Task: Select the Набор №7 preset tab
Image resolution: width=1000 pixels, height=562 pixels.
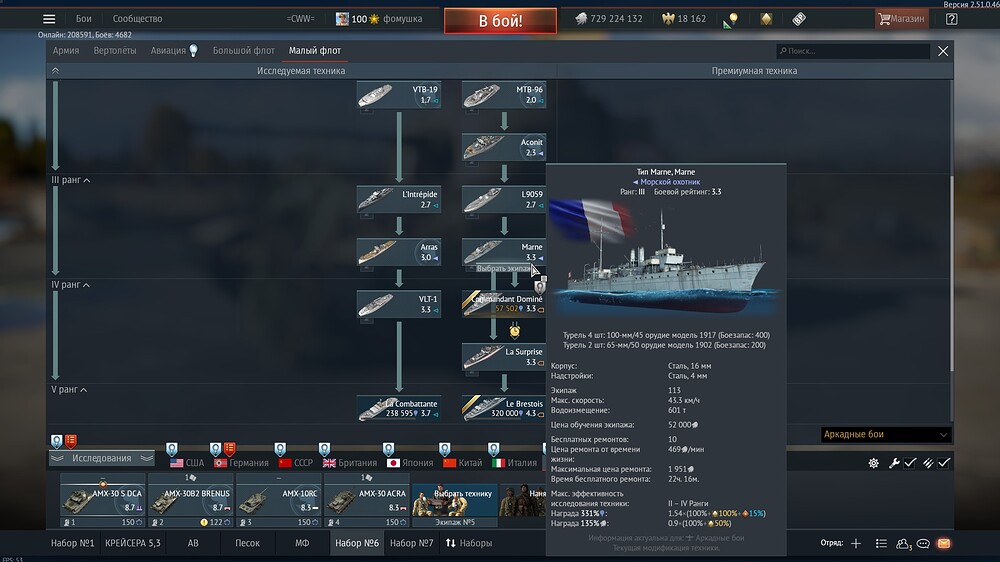Action: click(412, 543)
